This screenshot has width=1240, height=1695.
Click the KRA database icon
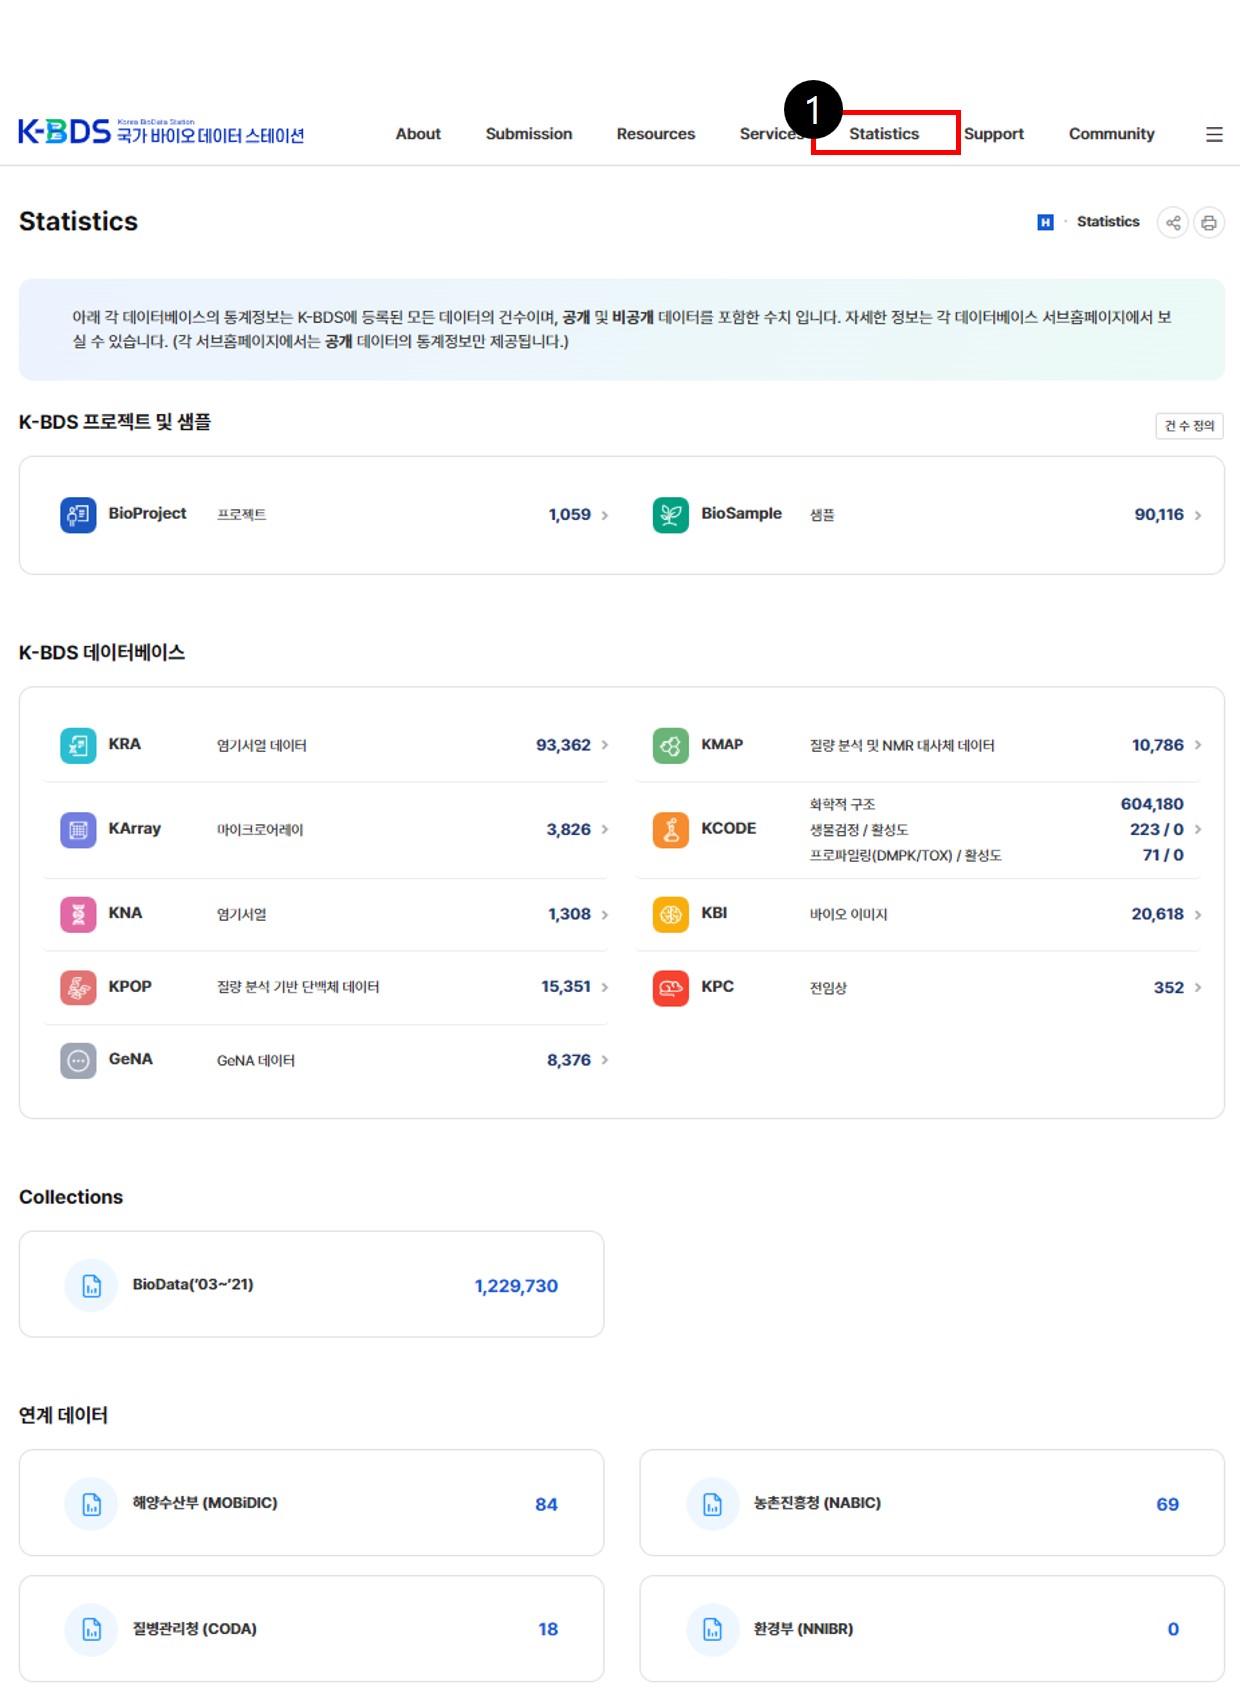point(78,746)
